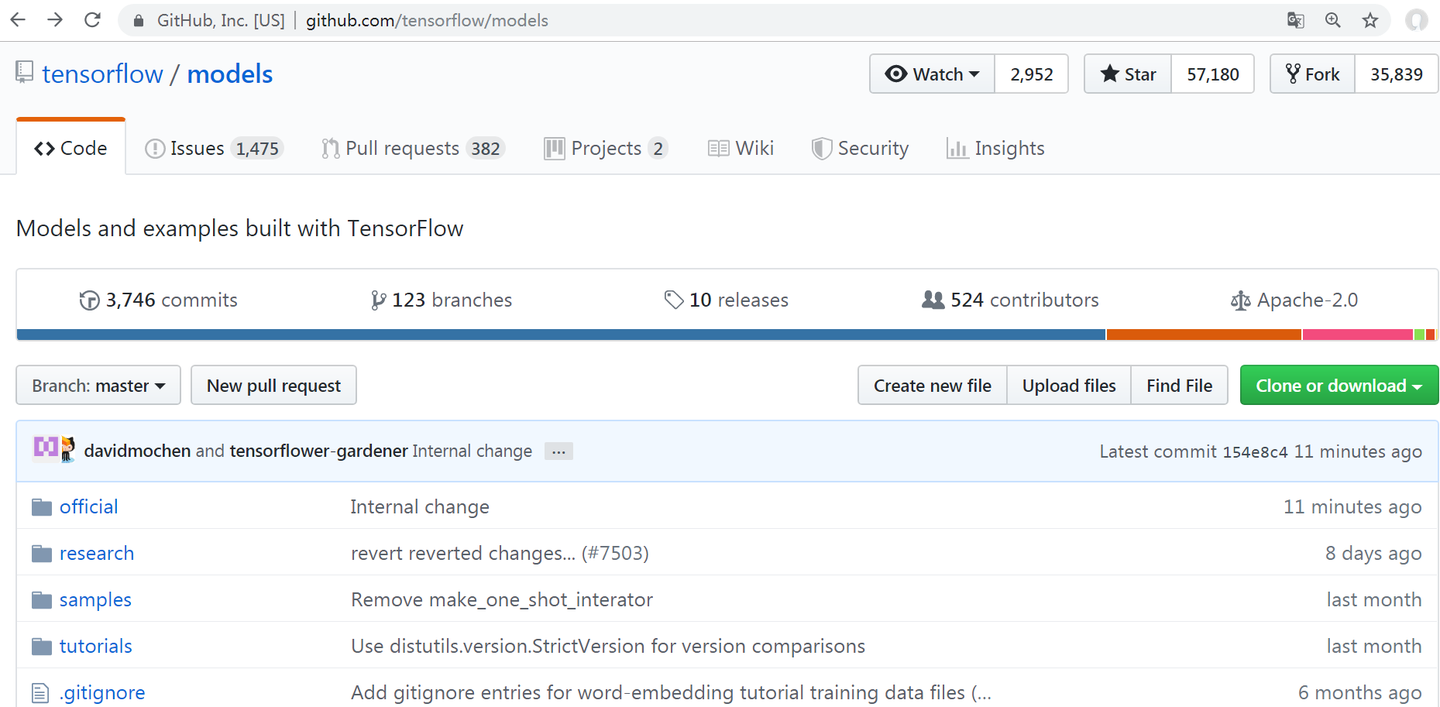Open the Clone or download dropdown
1440x707 pixels.
point(1338,386)
